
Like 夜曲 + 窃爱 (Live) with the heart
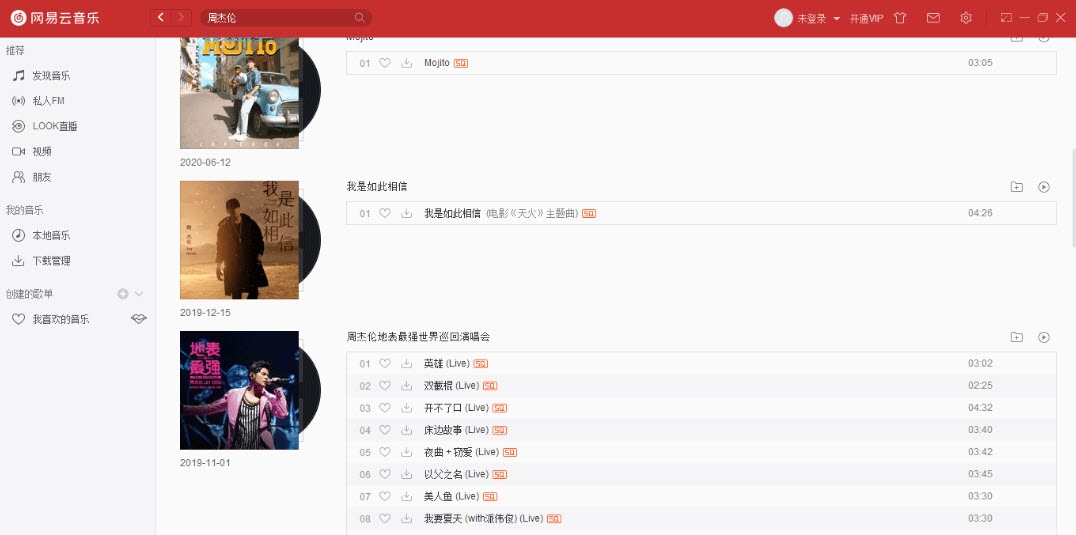pyautogui.click(x=385, y=452)
